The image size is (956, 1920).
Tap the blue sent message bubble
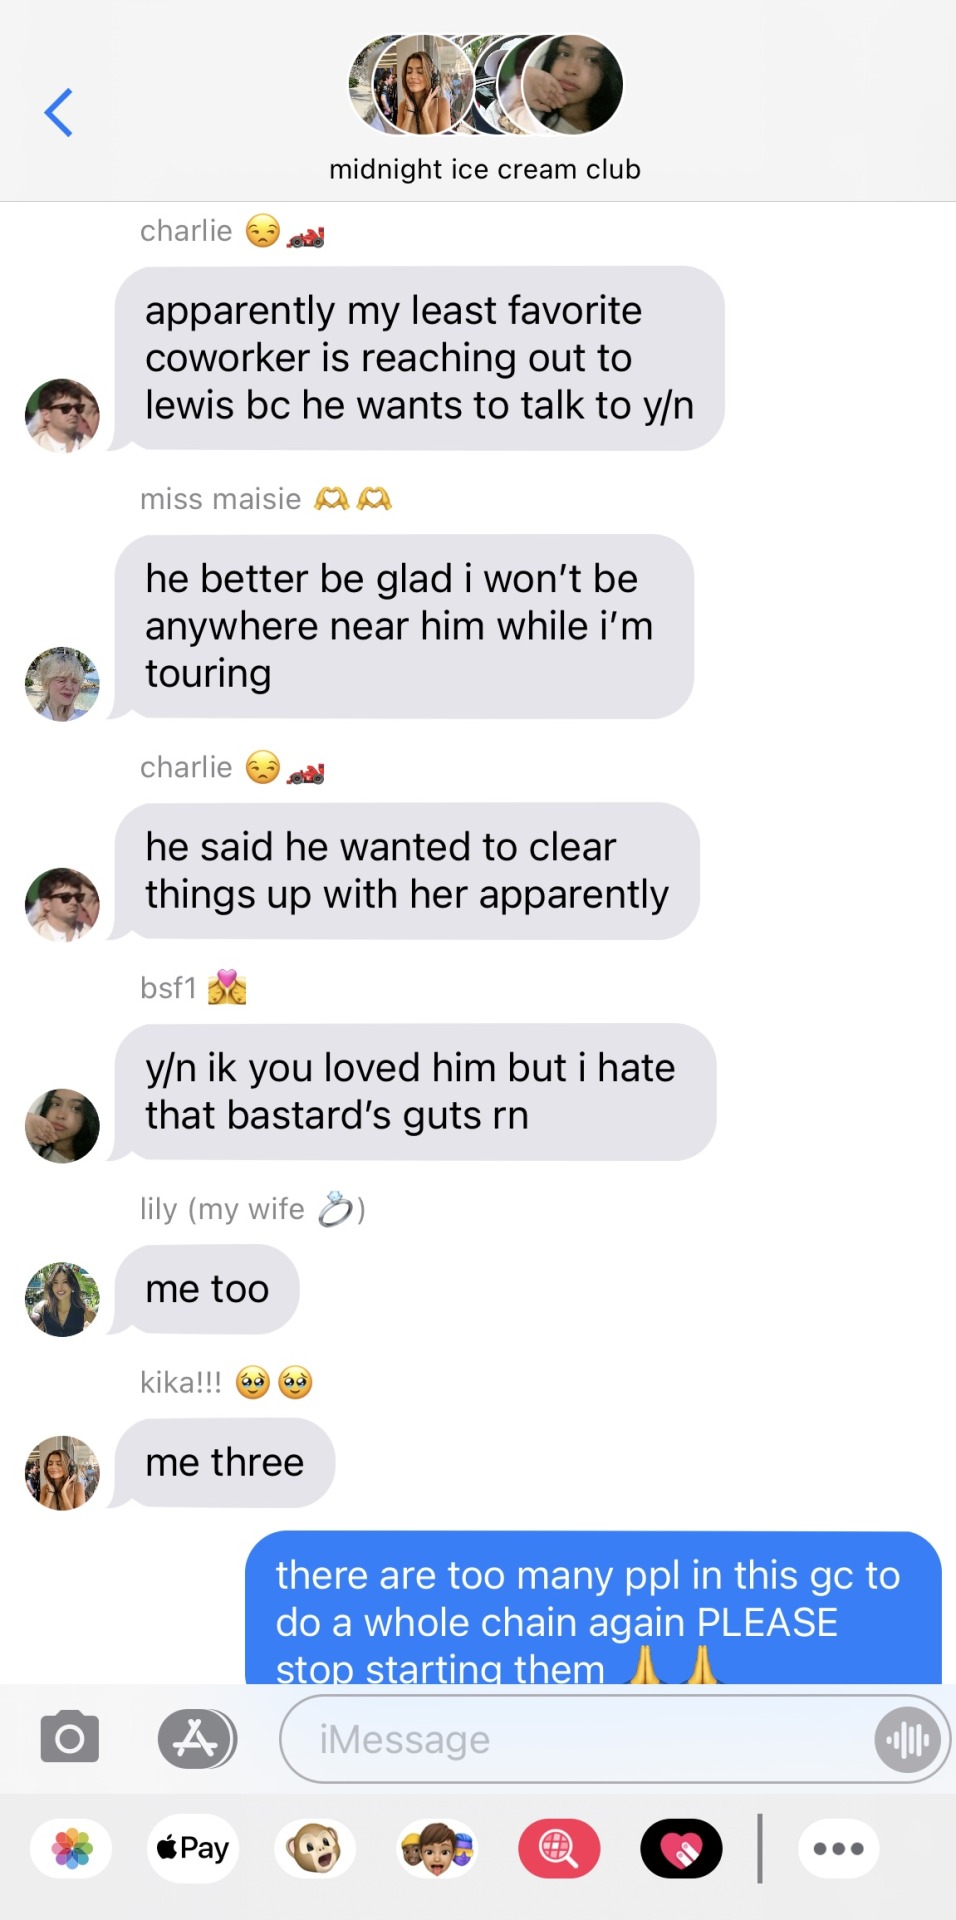click(593, 1608)
